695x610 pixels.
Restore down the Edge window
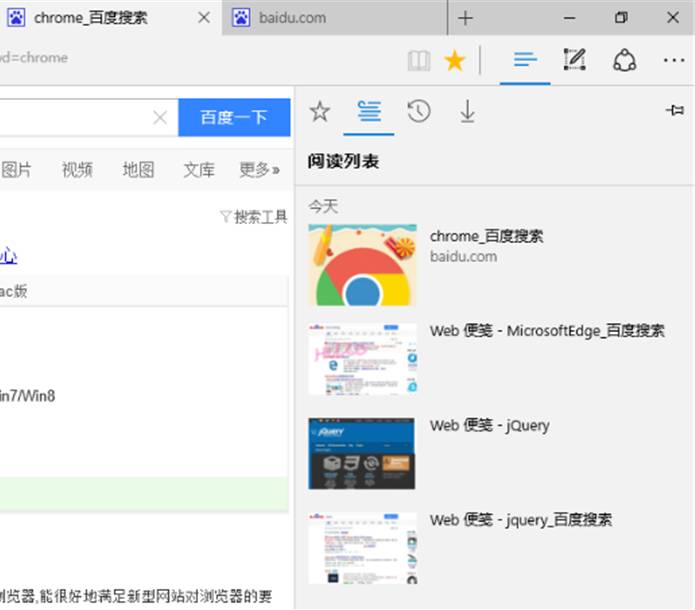(621, 18)
